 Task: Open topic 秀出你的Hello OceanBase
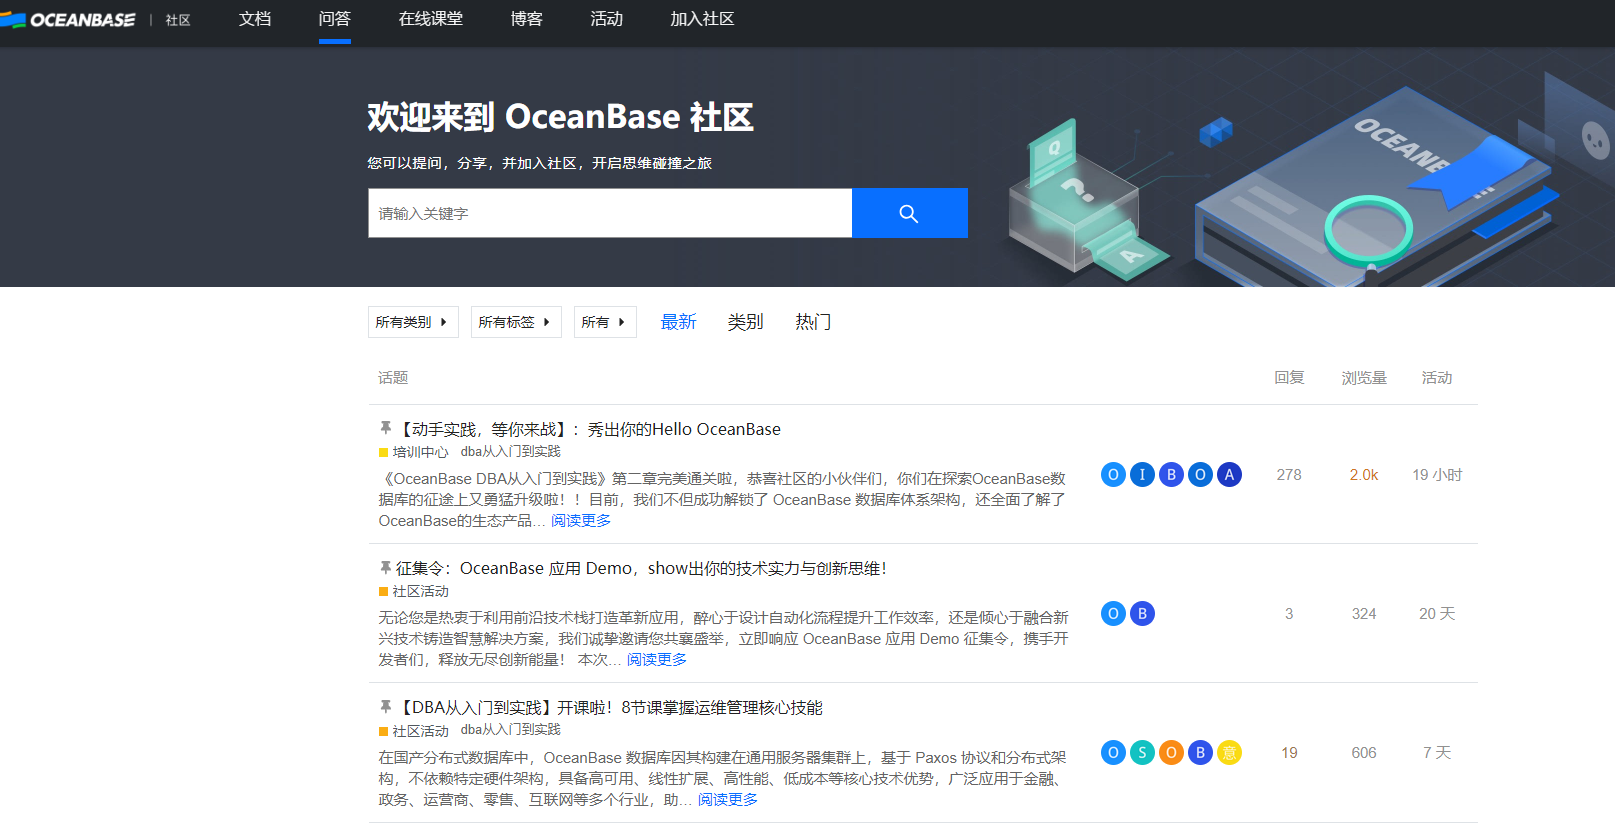coord(589,429)
